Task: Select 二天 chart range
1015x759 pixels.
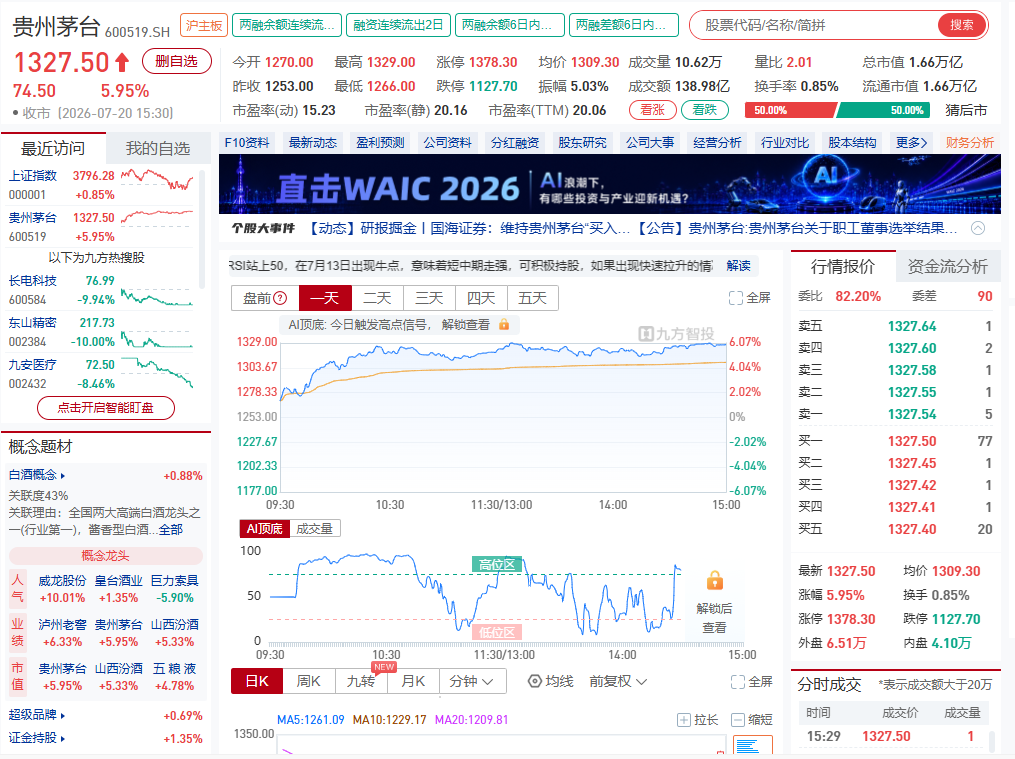Action: (x=377, y=298)
